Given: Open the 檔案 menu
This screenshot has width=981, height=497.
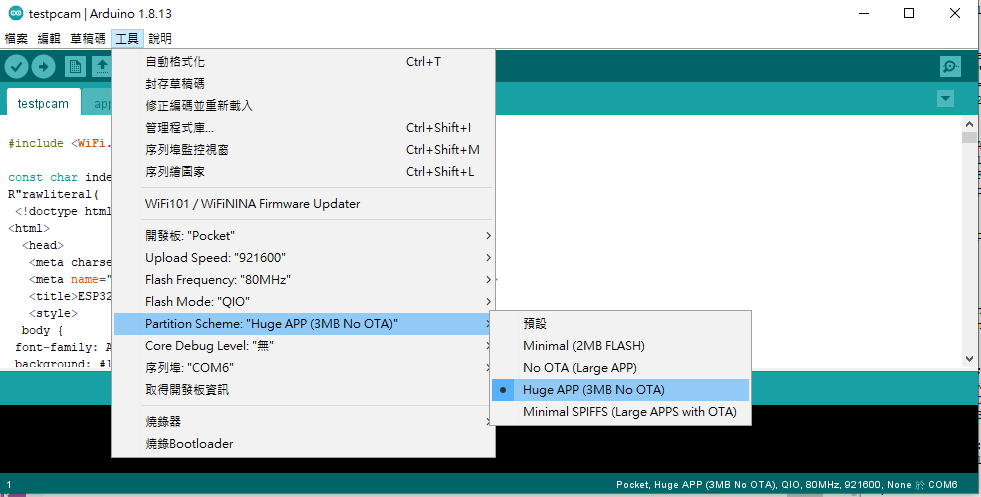Looking at the screenshot, I should coord(16,39).
